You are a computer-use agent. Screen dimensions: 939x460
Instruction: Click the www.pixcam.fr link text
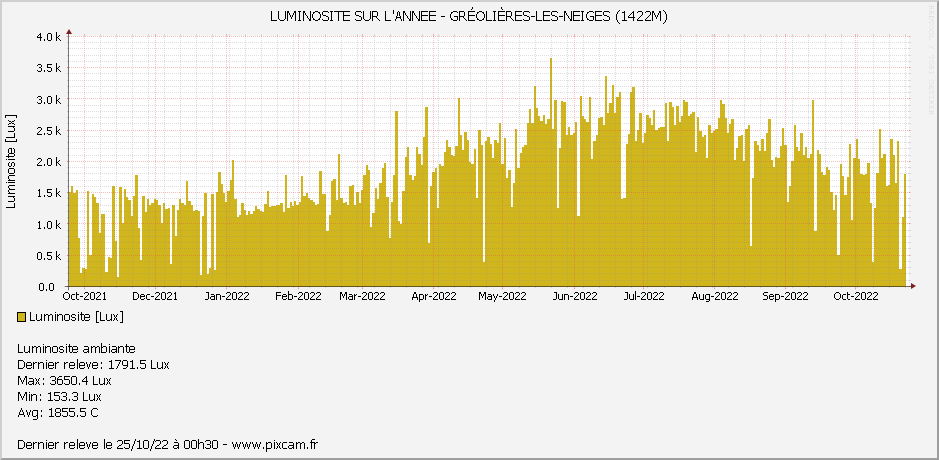[273, 444]
